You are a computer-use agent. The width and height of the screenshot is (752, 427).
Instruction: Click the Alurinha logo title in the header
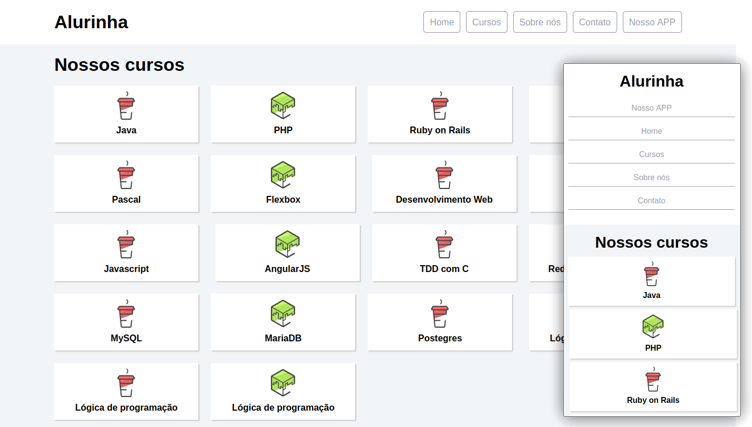91,22
